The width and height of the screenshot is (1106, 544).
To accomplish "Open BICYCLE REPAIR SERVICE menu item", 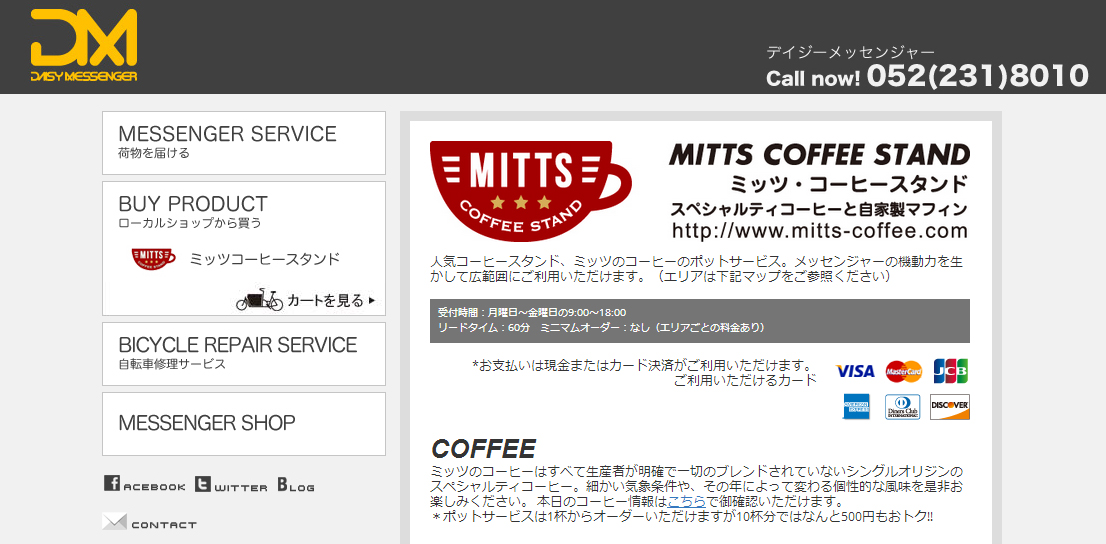I will (244, 353).
